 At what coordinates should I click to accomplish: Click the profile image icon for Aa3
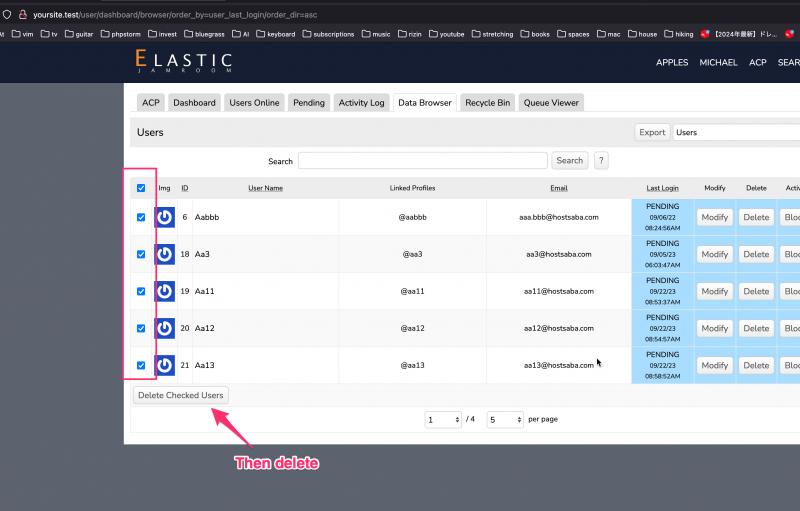165,254
